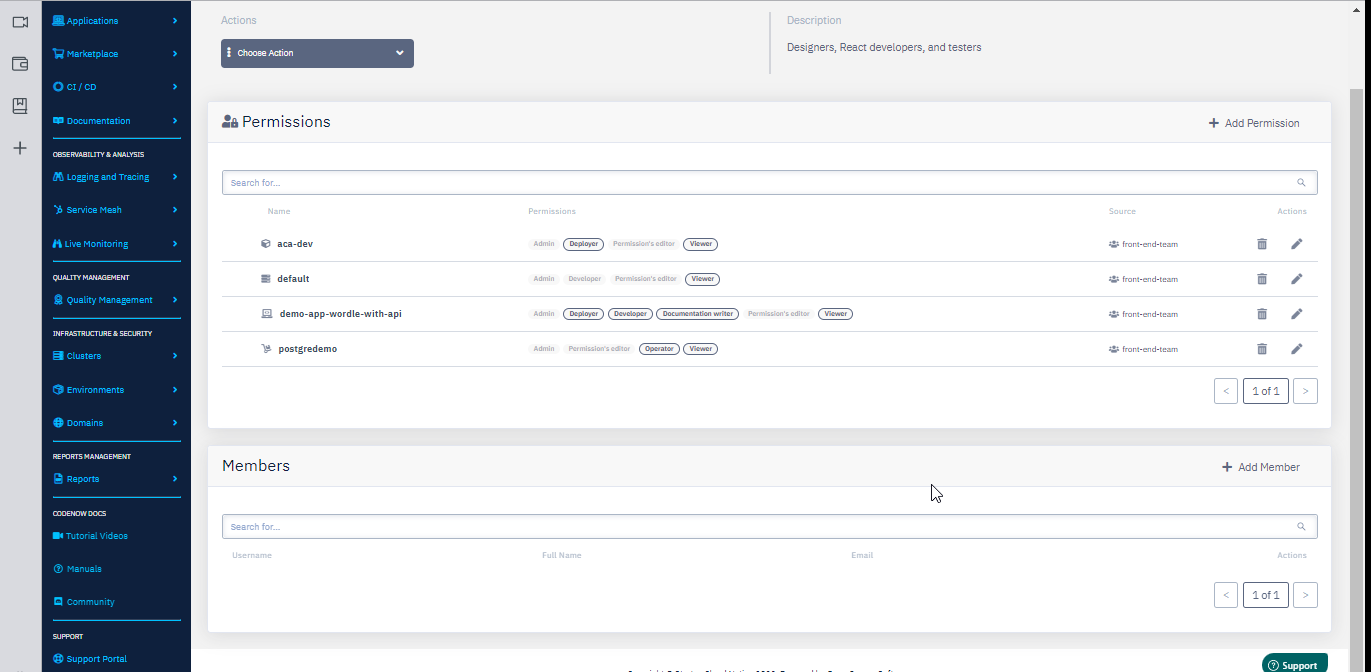Click the Add Permission button
The width and height of the screenshot is (1371, 672).
click(1254, 123)
